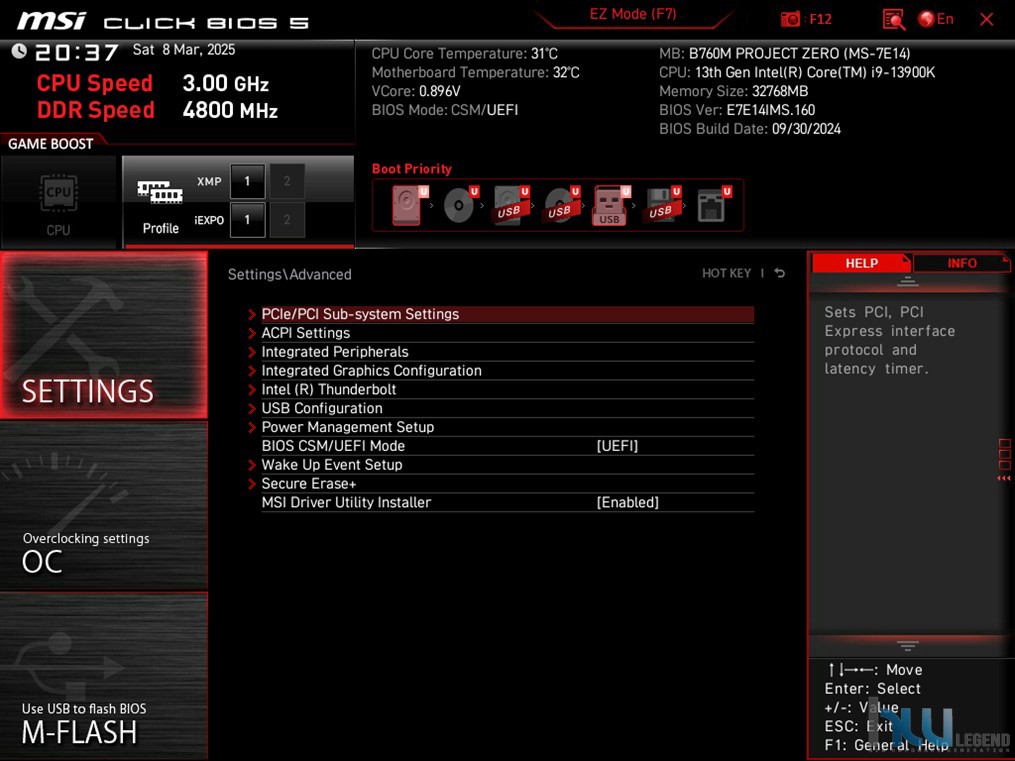Select the USB hard disk boot icon
Image resolution: width=1015 pixels, height=761 pixels.
[511, 204]
